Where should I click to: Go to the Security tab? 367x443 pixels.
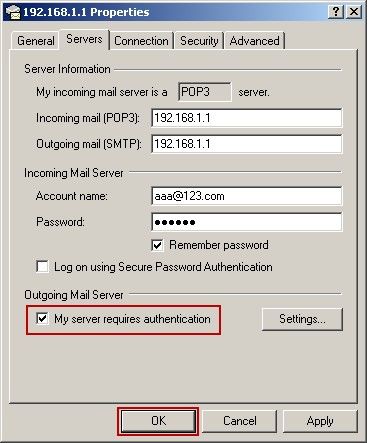(199, 41)
